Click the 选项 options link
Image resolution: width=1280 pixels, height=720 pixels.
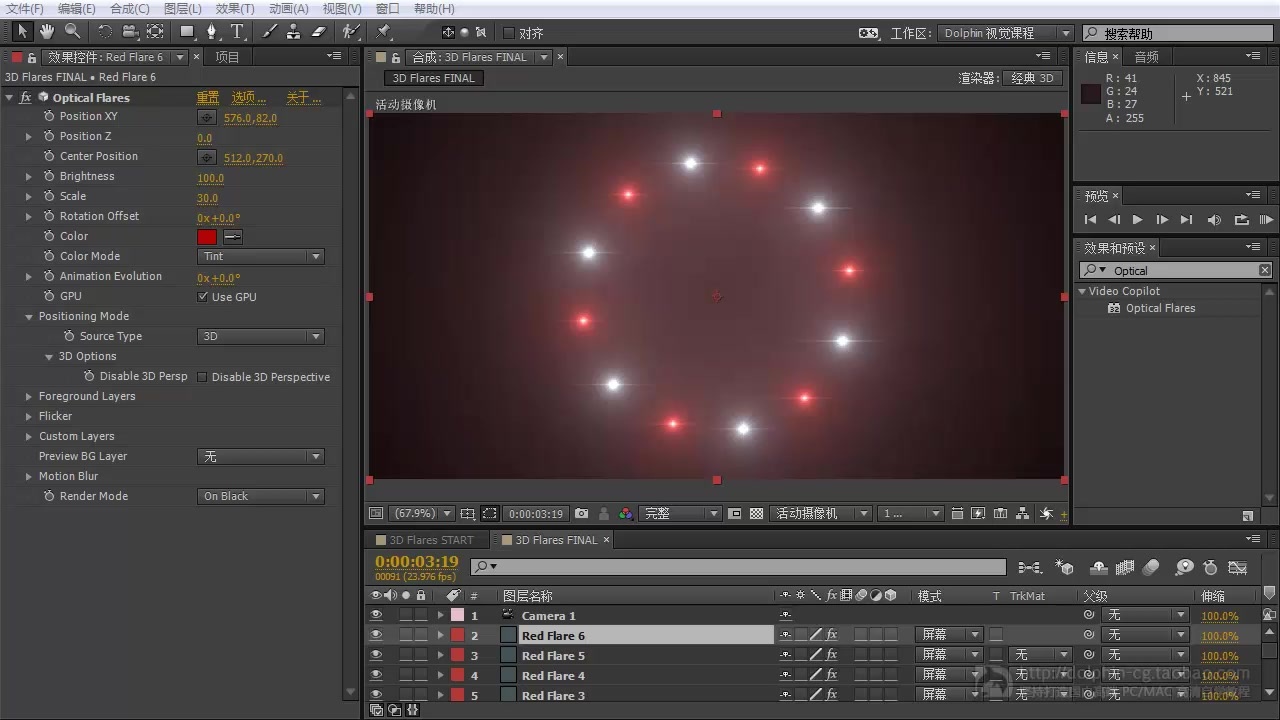click(249, 97)
